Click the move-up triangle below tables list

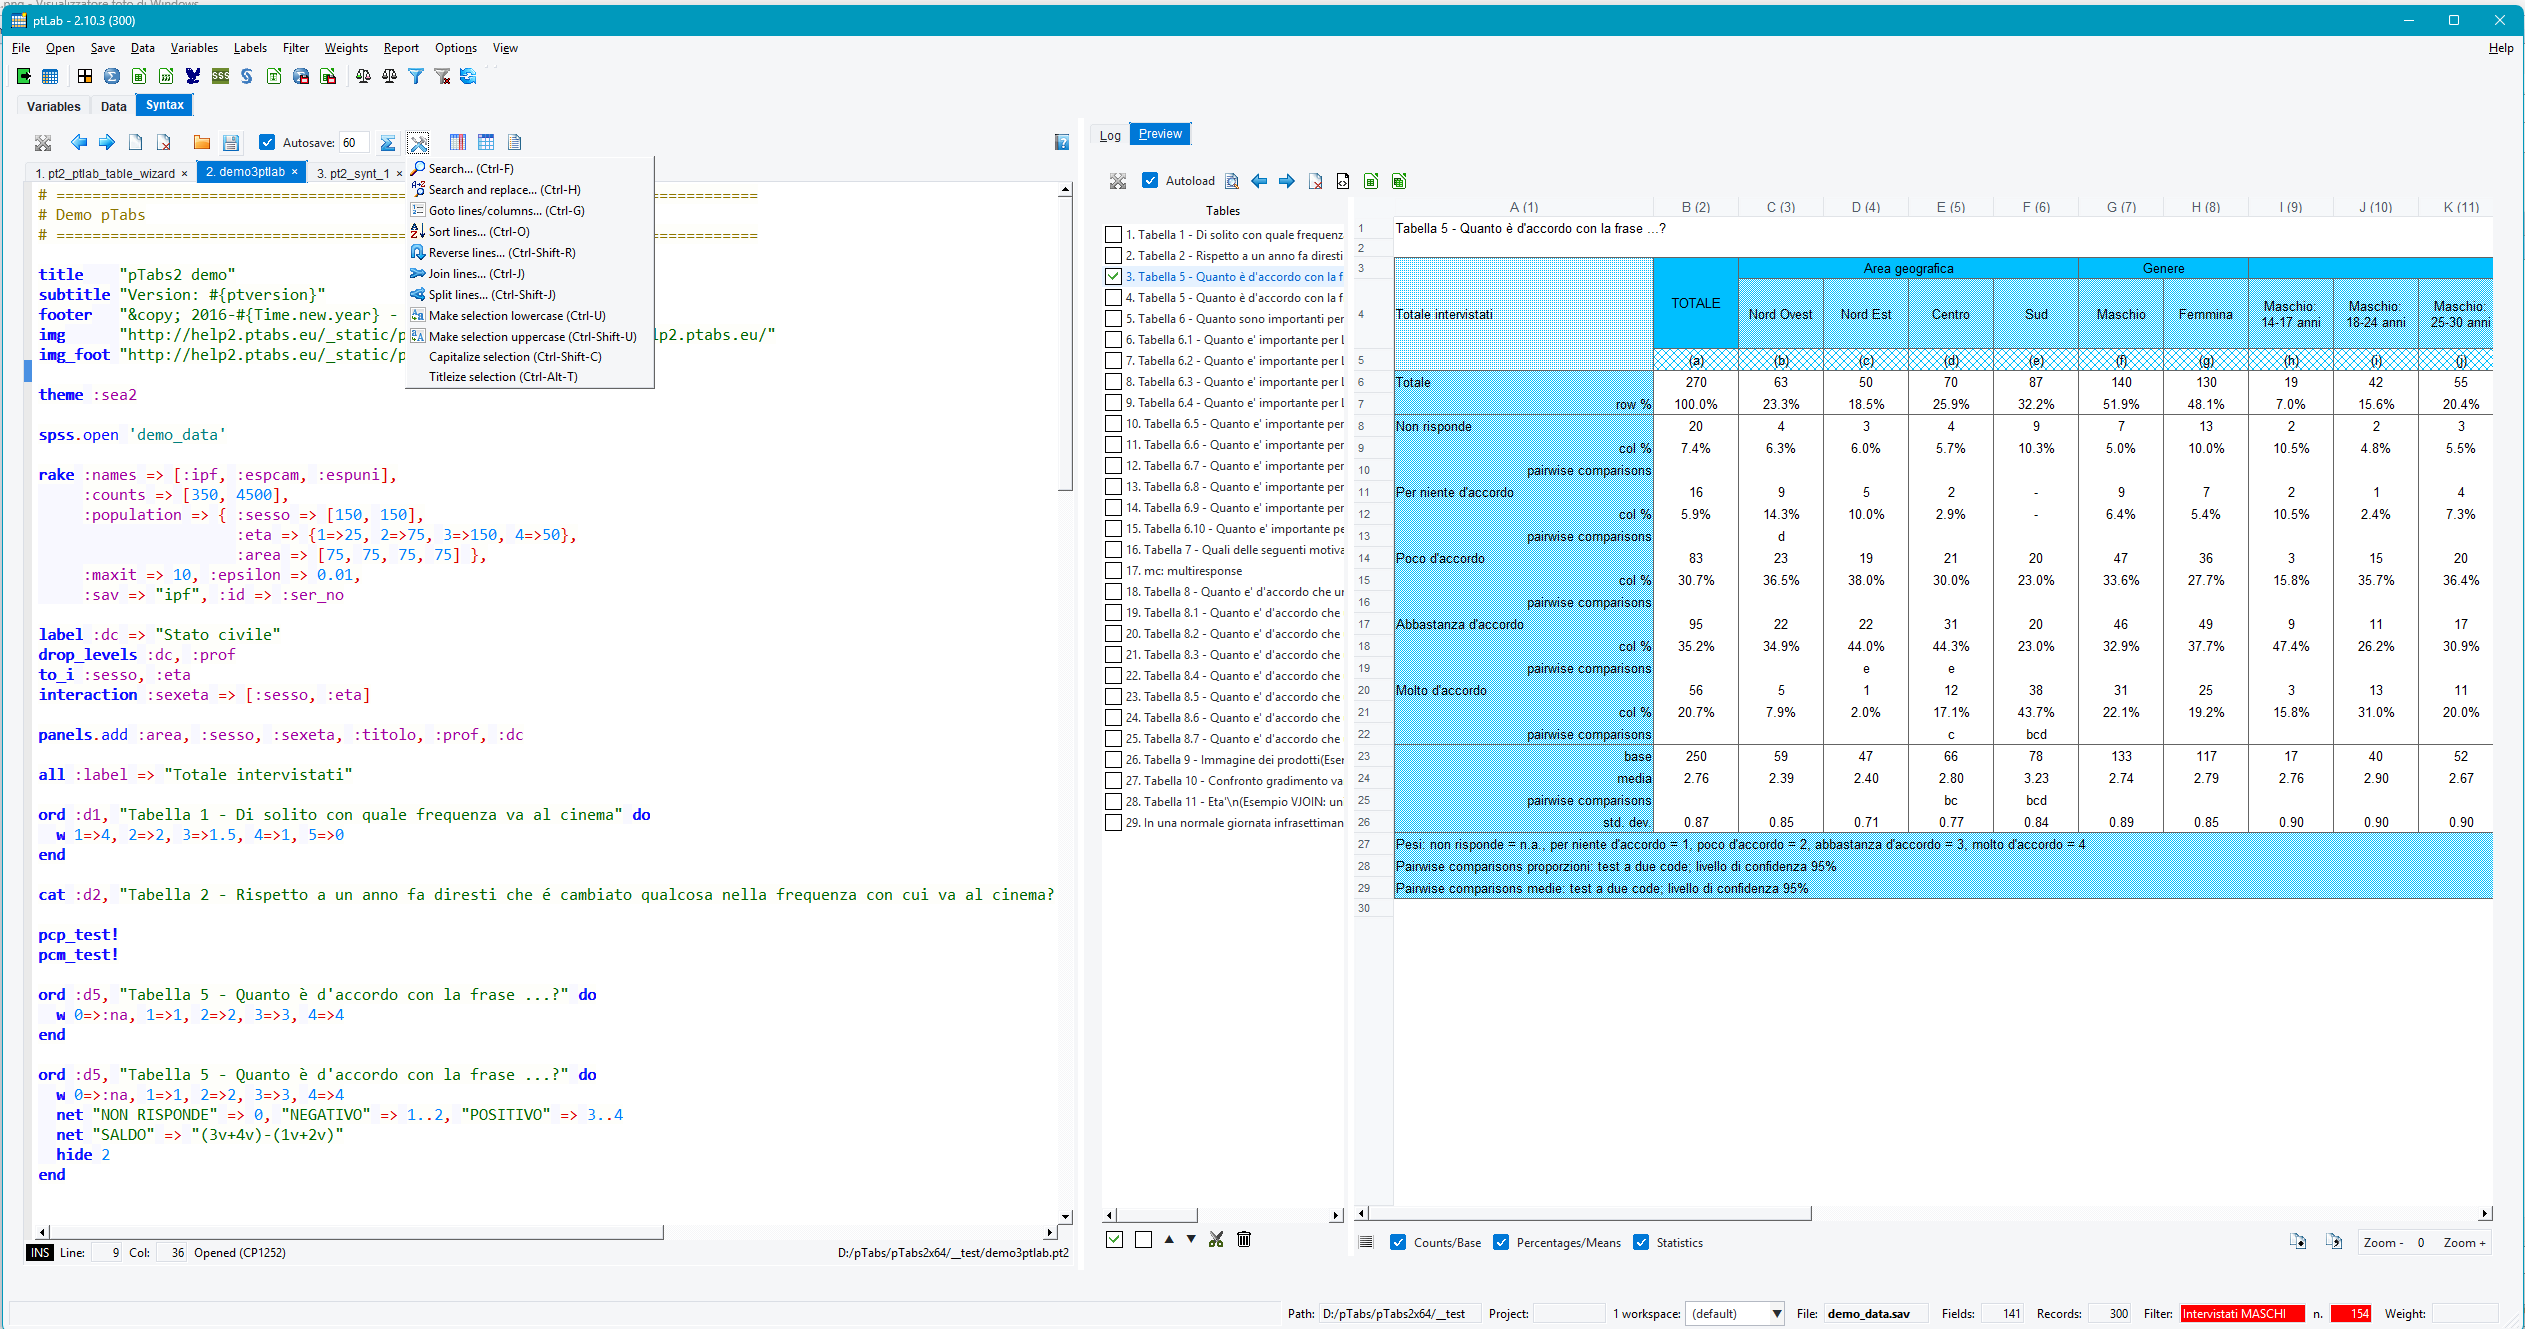1169,1239
